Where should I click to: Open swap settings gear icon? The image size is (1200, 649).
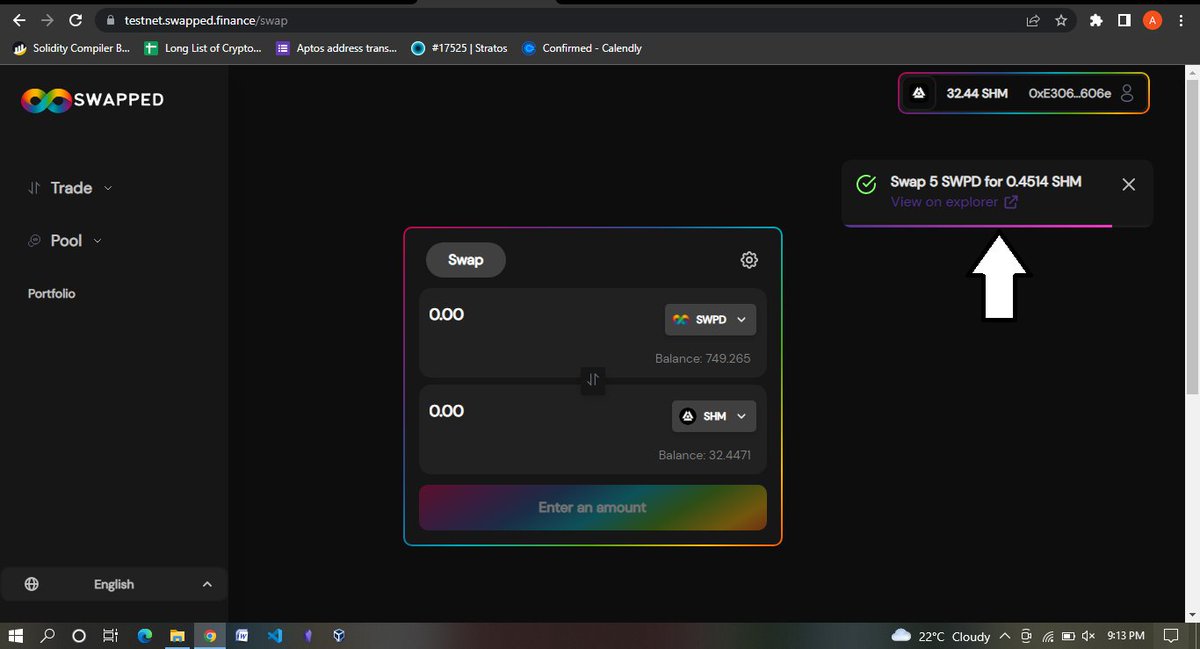point(749,260)
